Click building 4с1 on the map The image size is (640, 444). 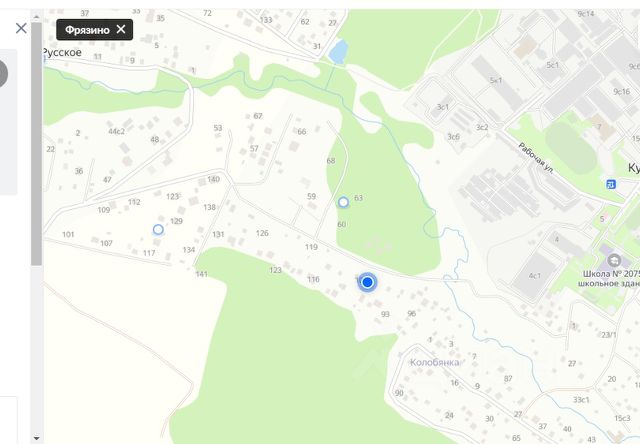[535, 276]
